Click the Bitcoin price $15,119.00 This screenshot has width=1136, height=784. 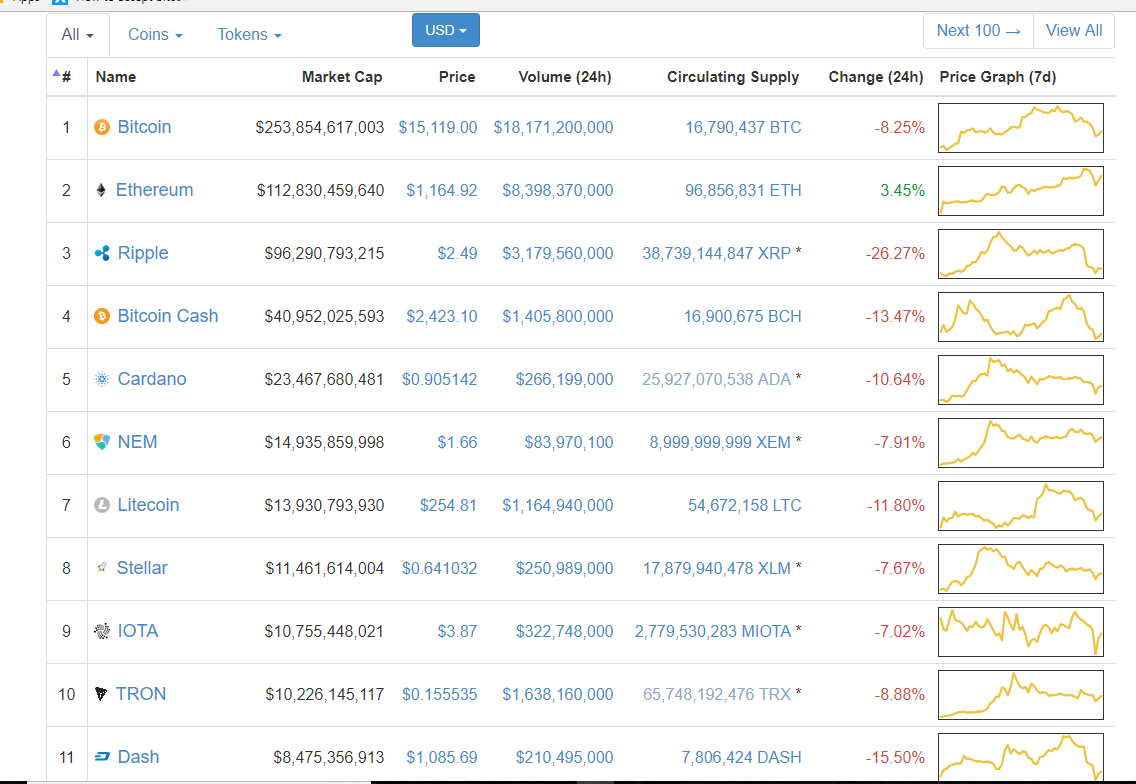[438, 128]
